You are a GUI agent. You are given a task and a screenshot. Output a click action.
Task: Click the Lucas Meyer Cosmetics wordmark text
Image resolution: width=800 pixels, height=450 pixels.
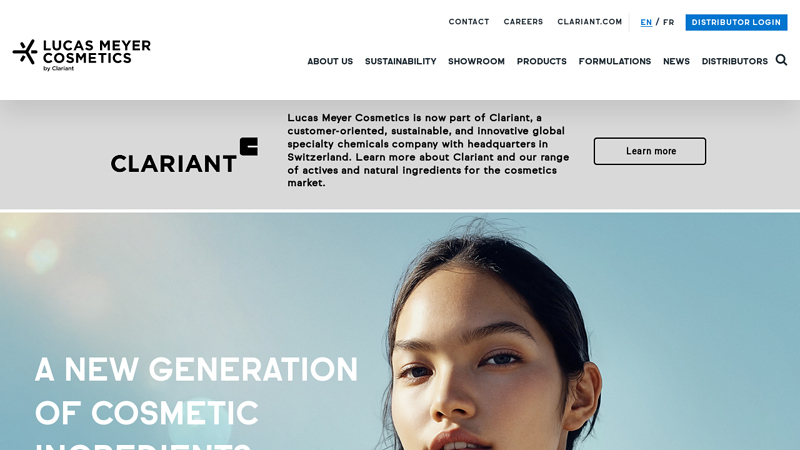point(96,52)
